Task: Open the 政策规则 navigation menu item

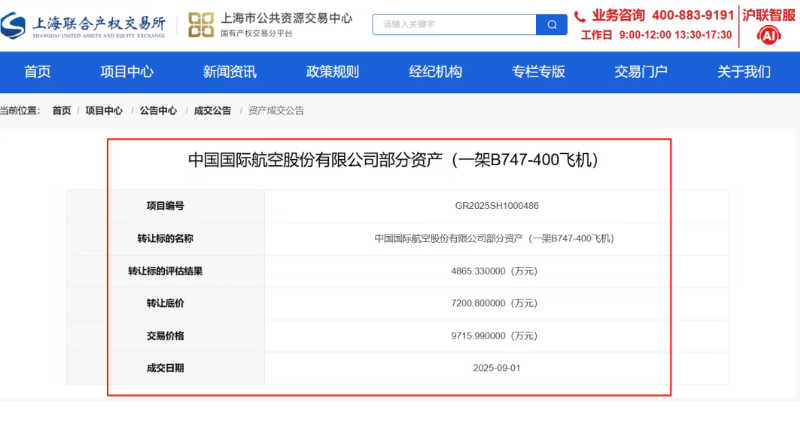Action: click(x=332, y=72)
